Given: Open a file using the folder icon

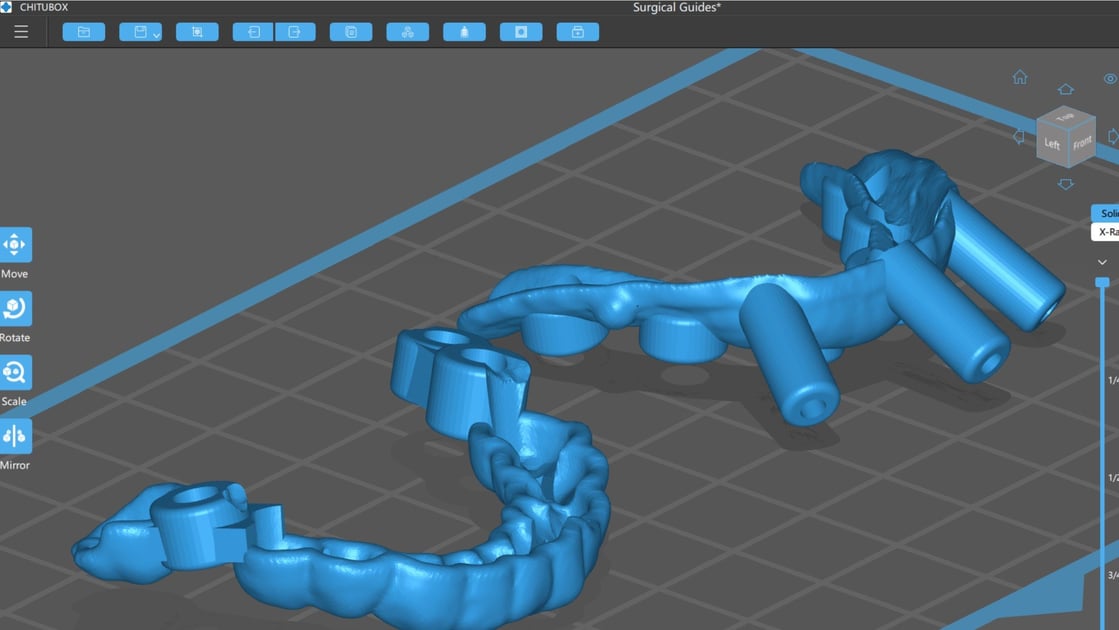Looking at the screenshot, I should click(x=84, y=31).
